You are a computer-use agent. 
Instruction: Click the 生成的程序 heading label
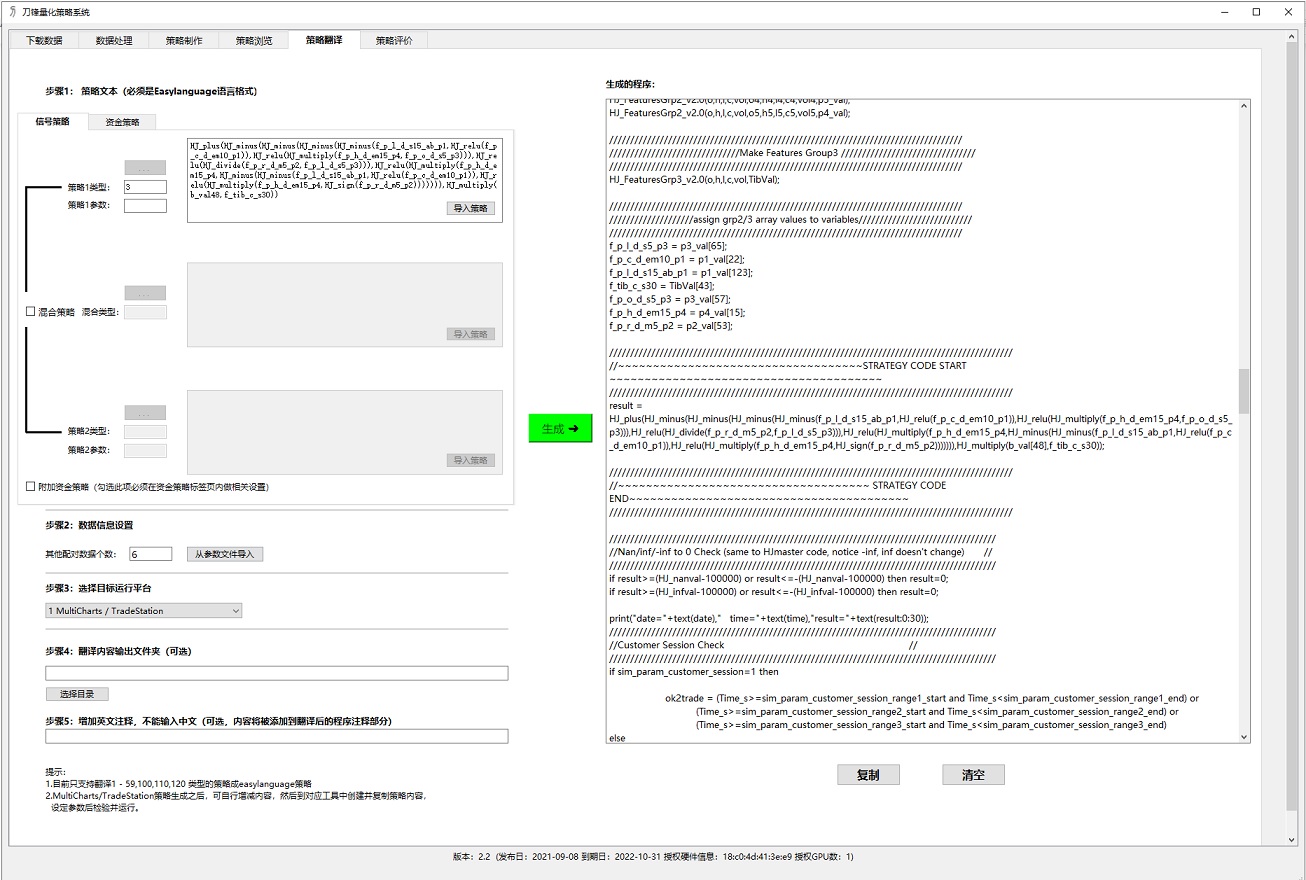[x=630, y=84]
